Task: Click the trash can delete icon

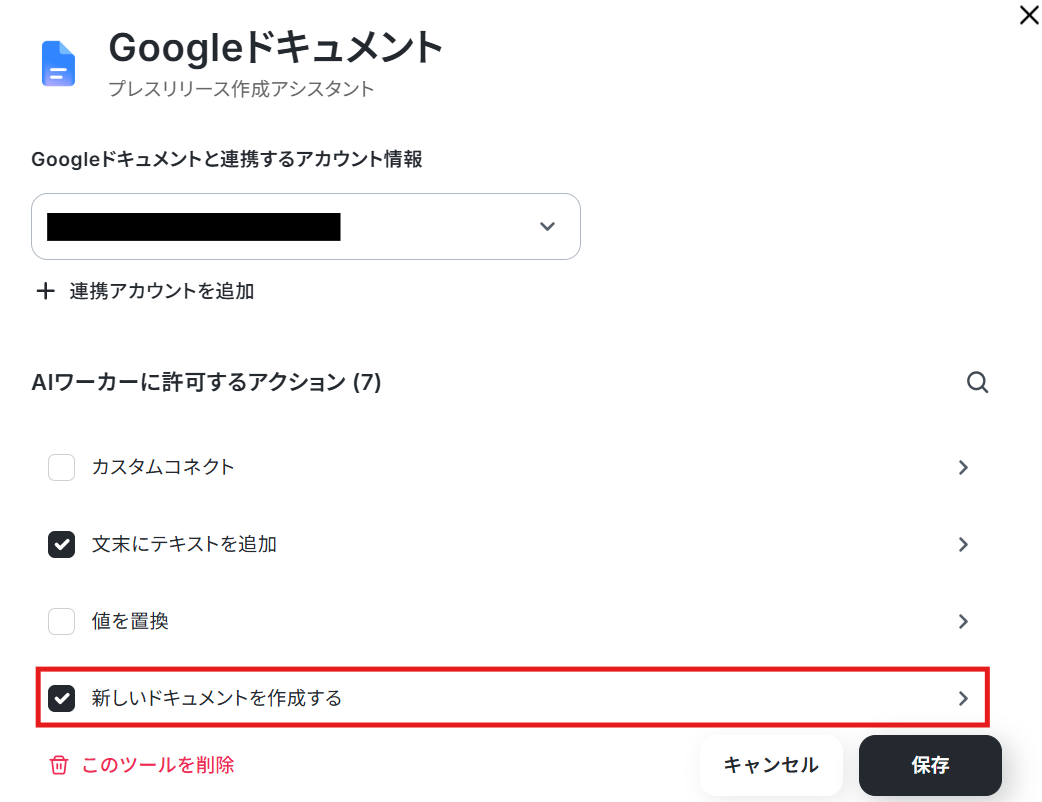Action: [58, 765]
